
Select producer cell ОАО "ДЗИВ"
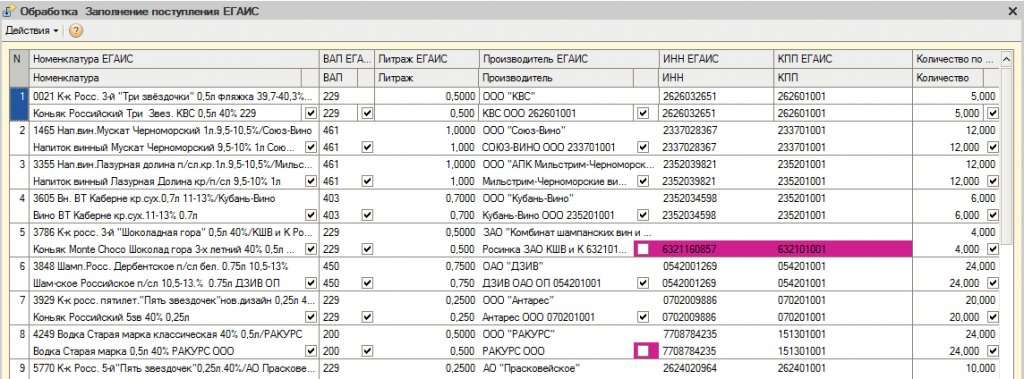coord(569,266)
